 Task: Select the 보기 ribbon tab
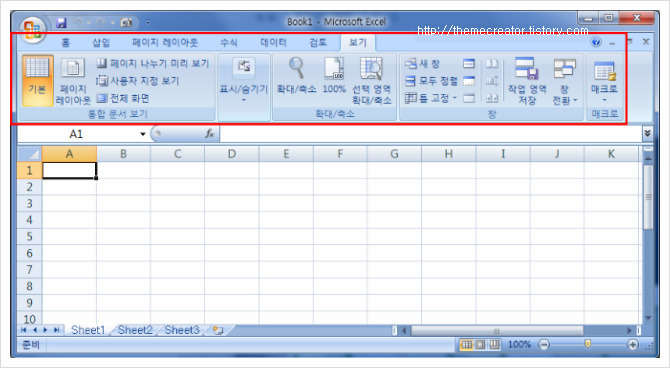coord(358,42)
